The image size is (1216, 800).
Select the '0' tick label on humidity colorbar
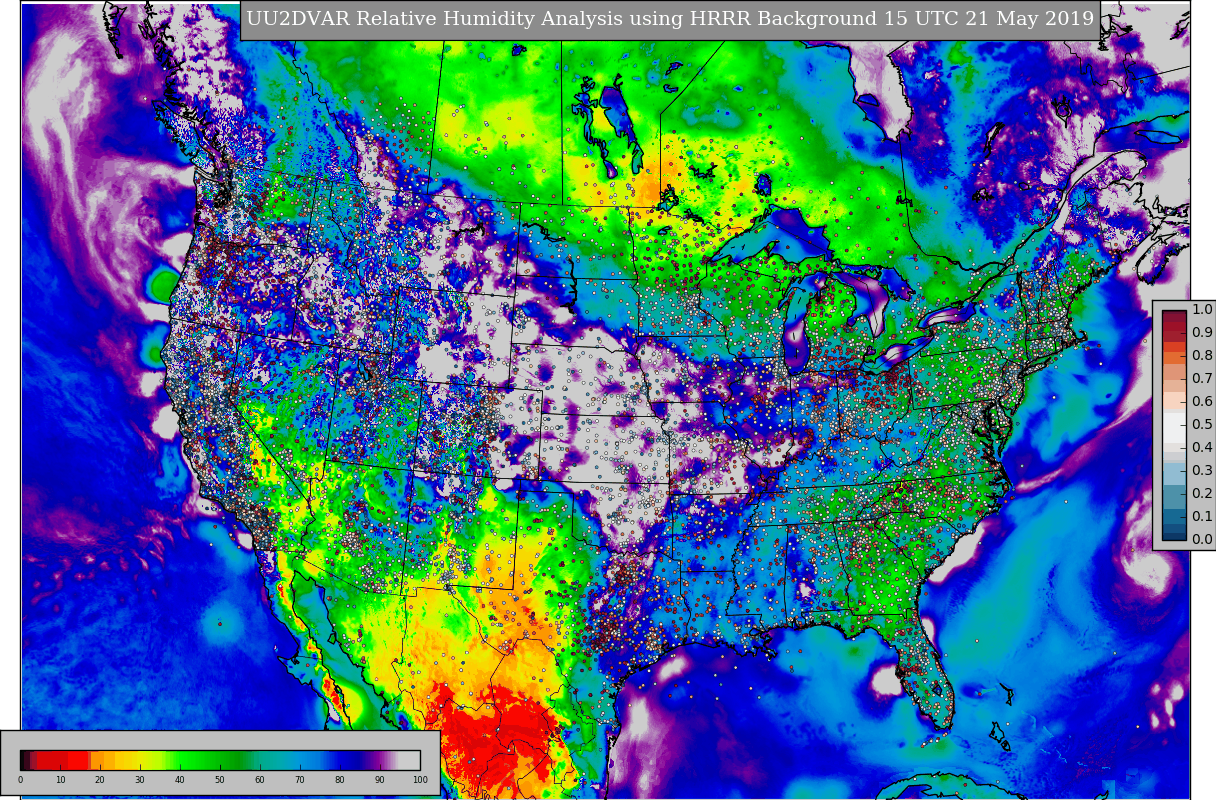click(x=20, y=780)
